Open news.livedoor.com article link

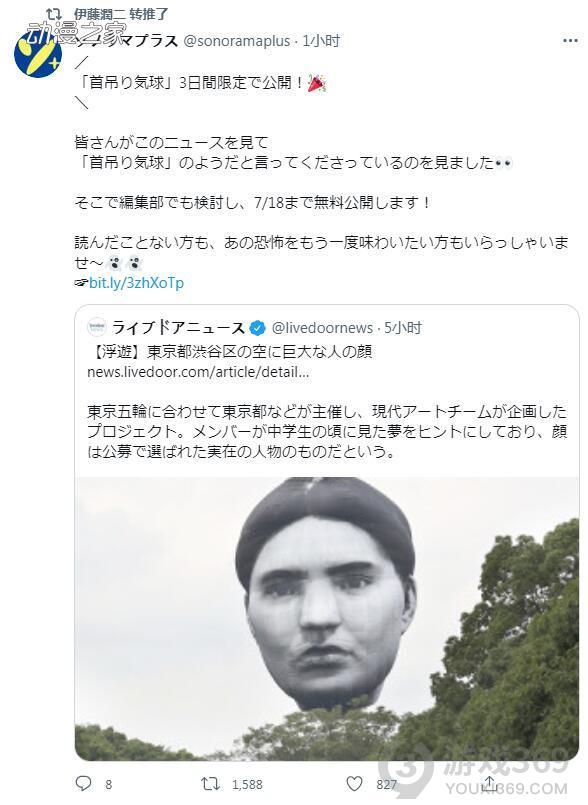[x=198, y=372]
